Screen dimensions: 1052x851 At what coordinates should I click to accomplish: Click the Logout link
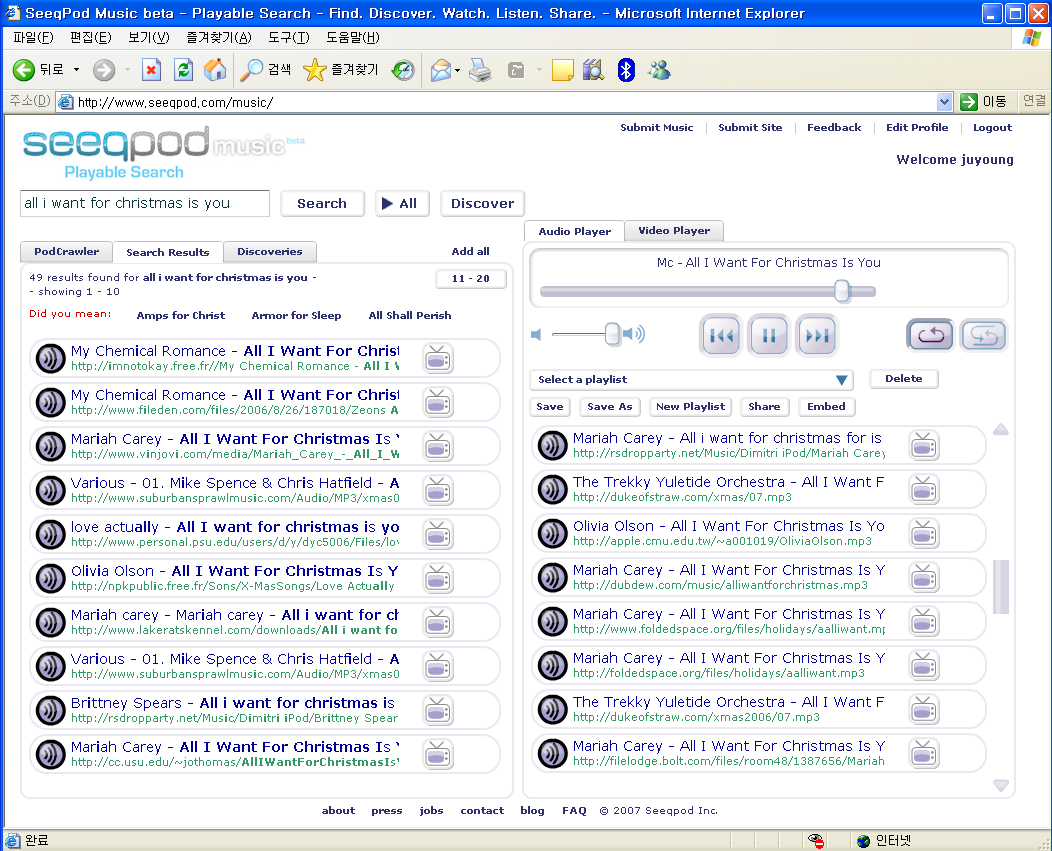coord(992,128)
